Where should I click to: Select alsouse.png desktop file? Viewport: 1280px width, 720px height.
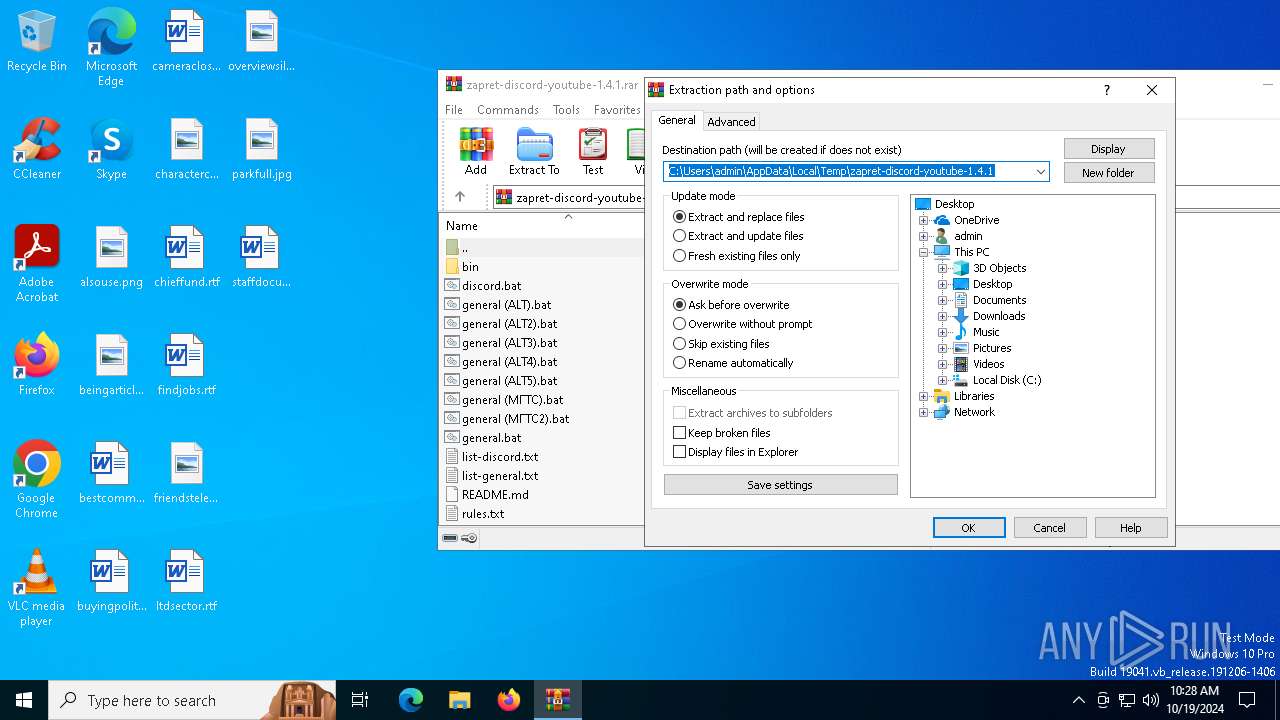coord(111,258)
